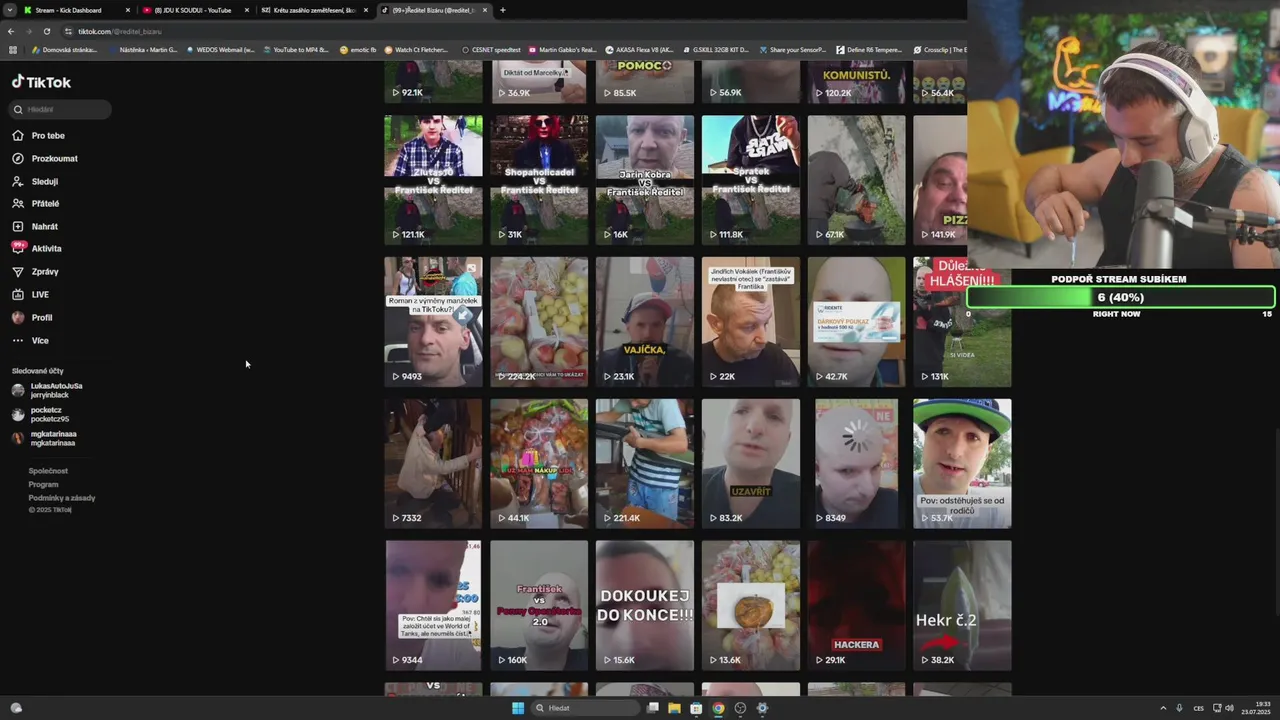Open Watch Ct Fletcher bookmark
The image size is (1280, 720).
coord(416,49)
